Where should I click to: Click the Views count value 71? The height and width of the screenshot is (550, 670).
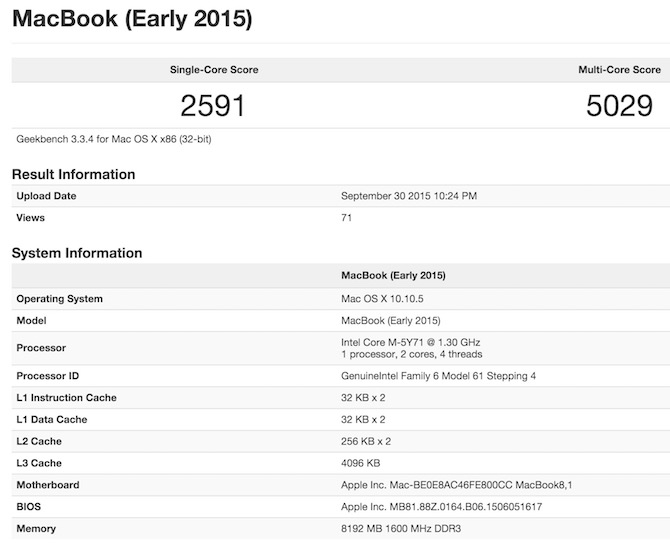(x=347, y=218)
